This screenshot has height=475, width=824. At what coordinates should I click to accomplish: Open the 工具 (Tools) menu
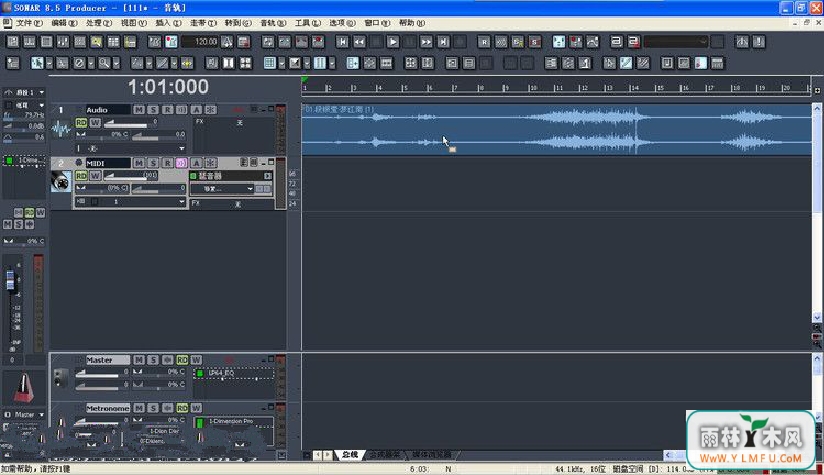pos(307,23)
